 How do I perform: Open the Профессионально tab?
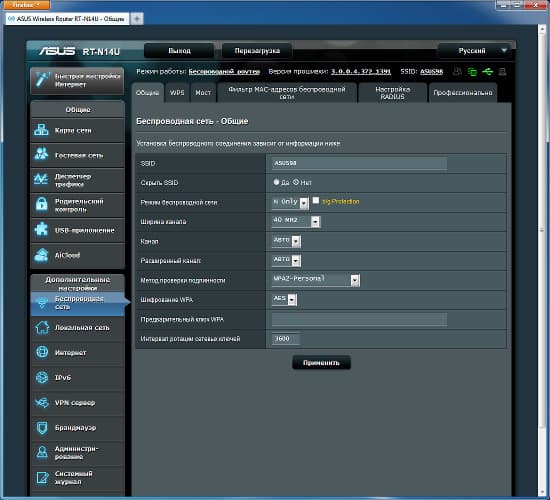coord(463,93)
